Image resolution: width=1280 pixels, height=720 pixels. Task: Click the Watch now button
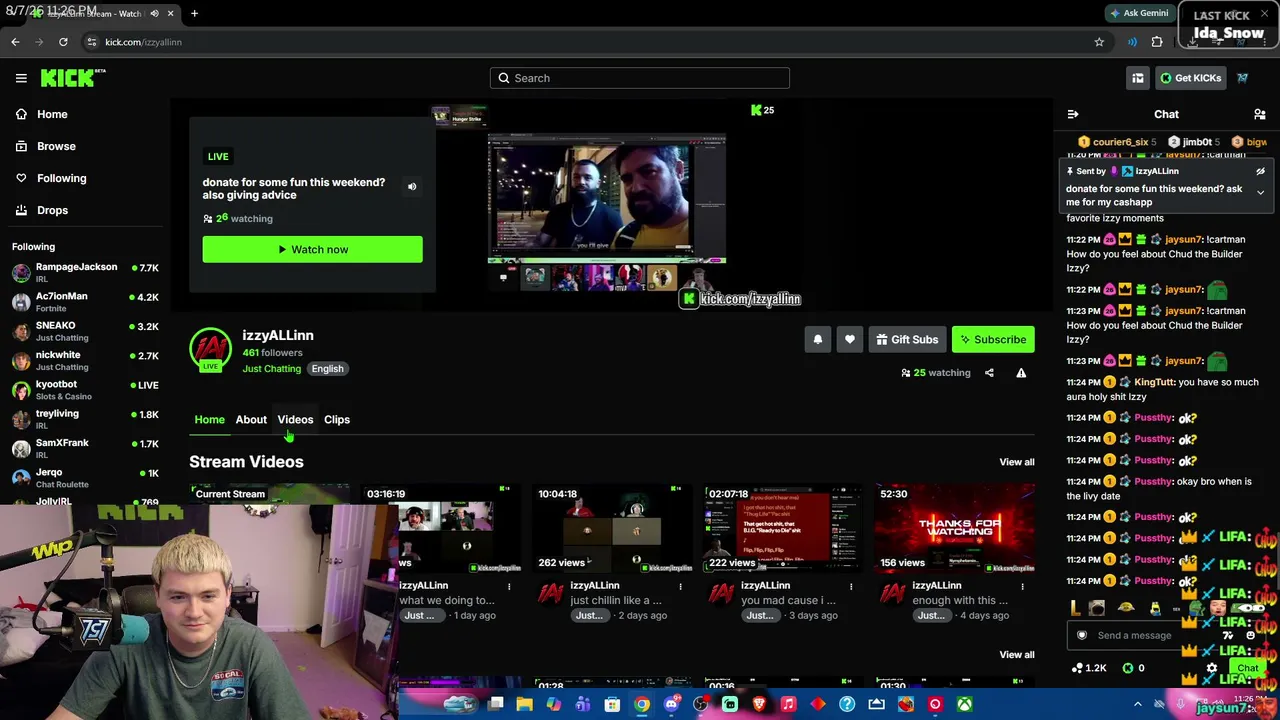tap(312, 249)
